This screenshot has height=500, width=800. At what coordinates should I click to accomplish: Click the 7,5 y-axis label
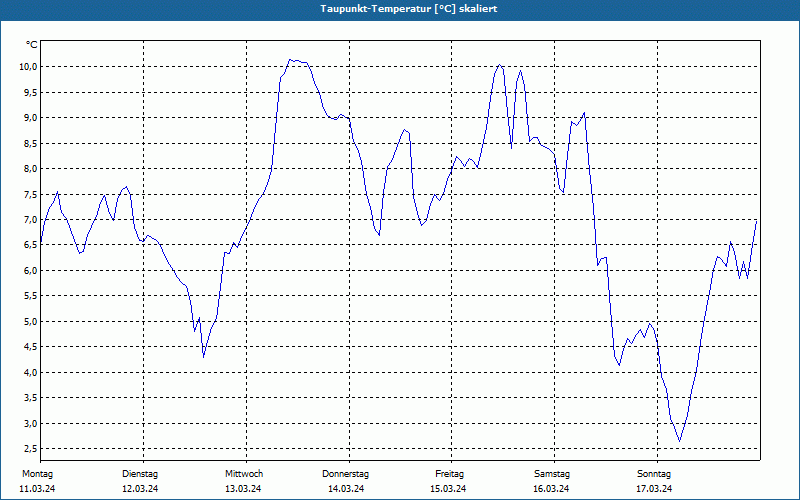pyautogui.click(x=31, y=194)
